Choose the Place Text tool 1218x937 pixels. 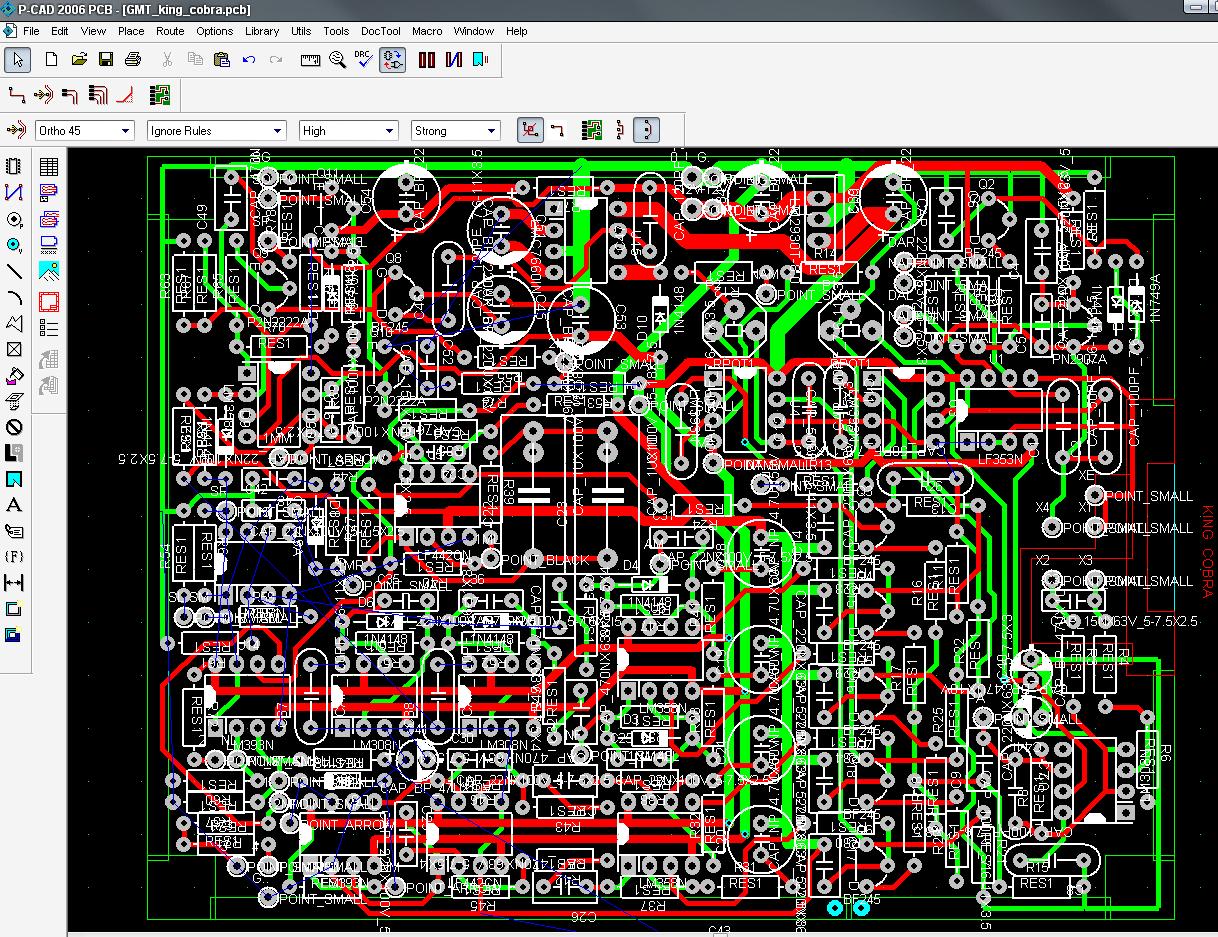(x=14, y=505)
